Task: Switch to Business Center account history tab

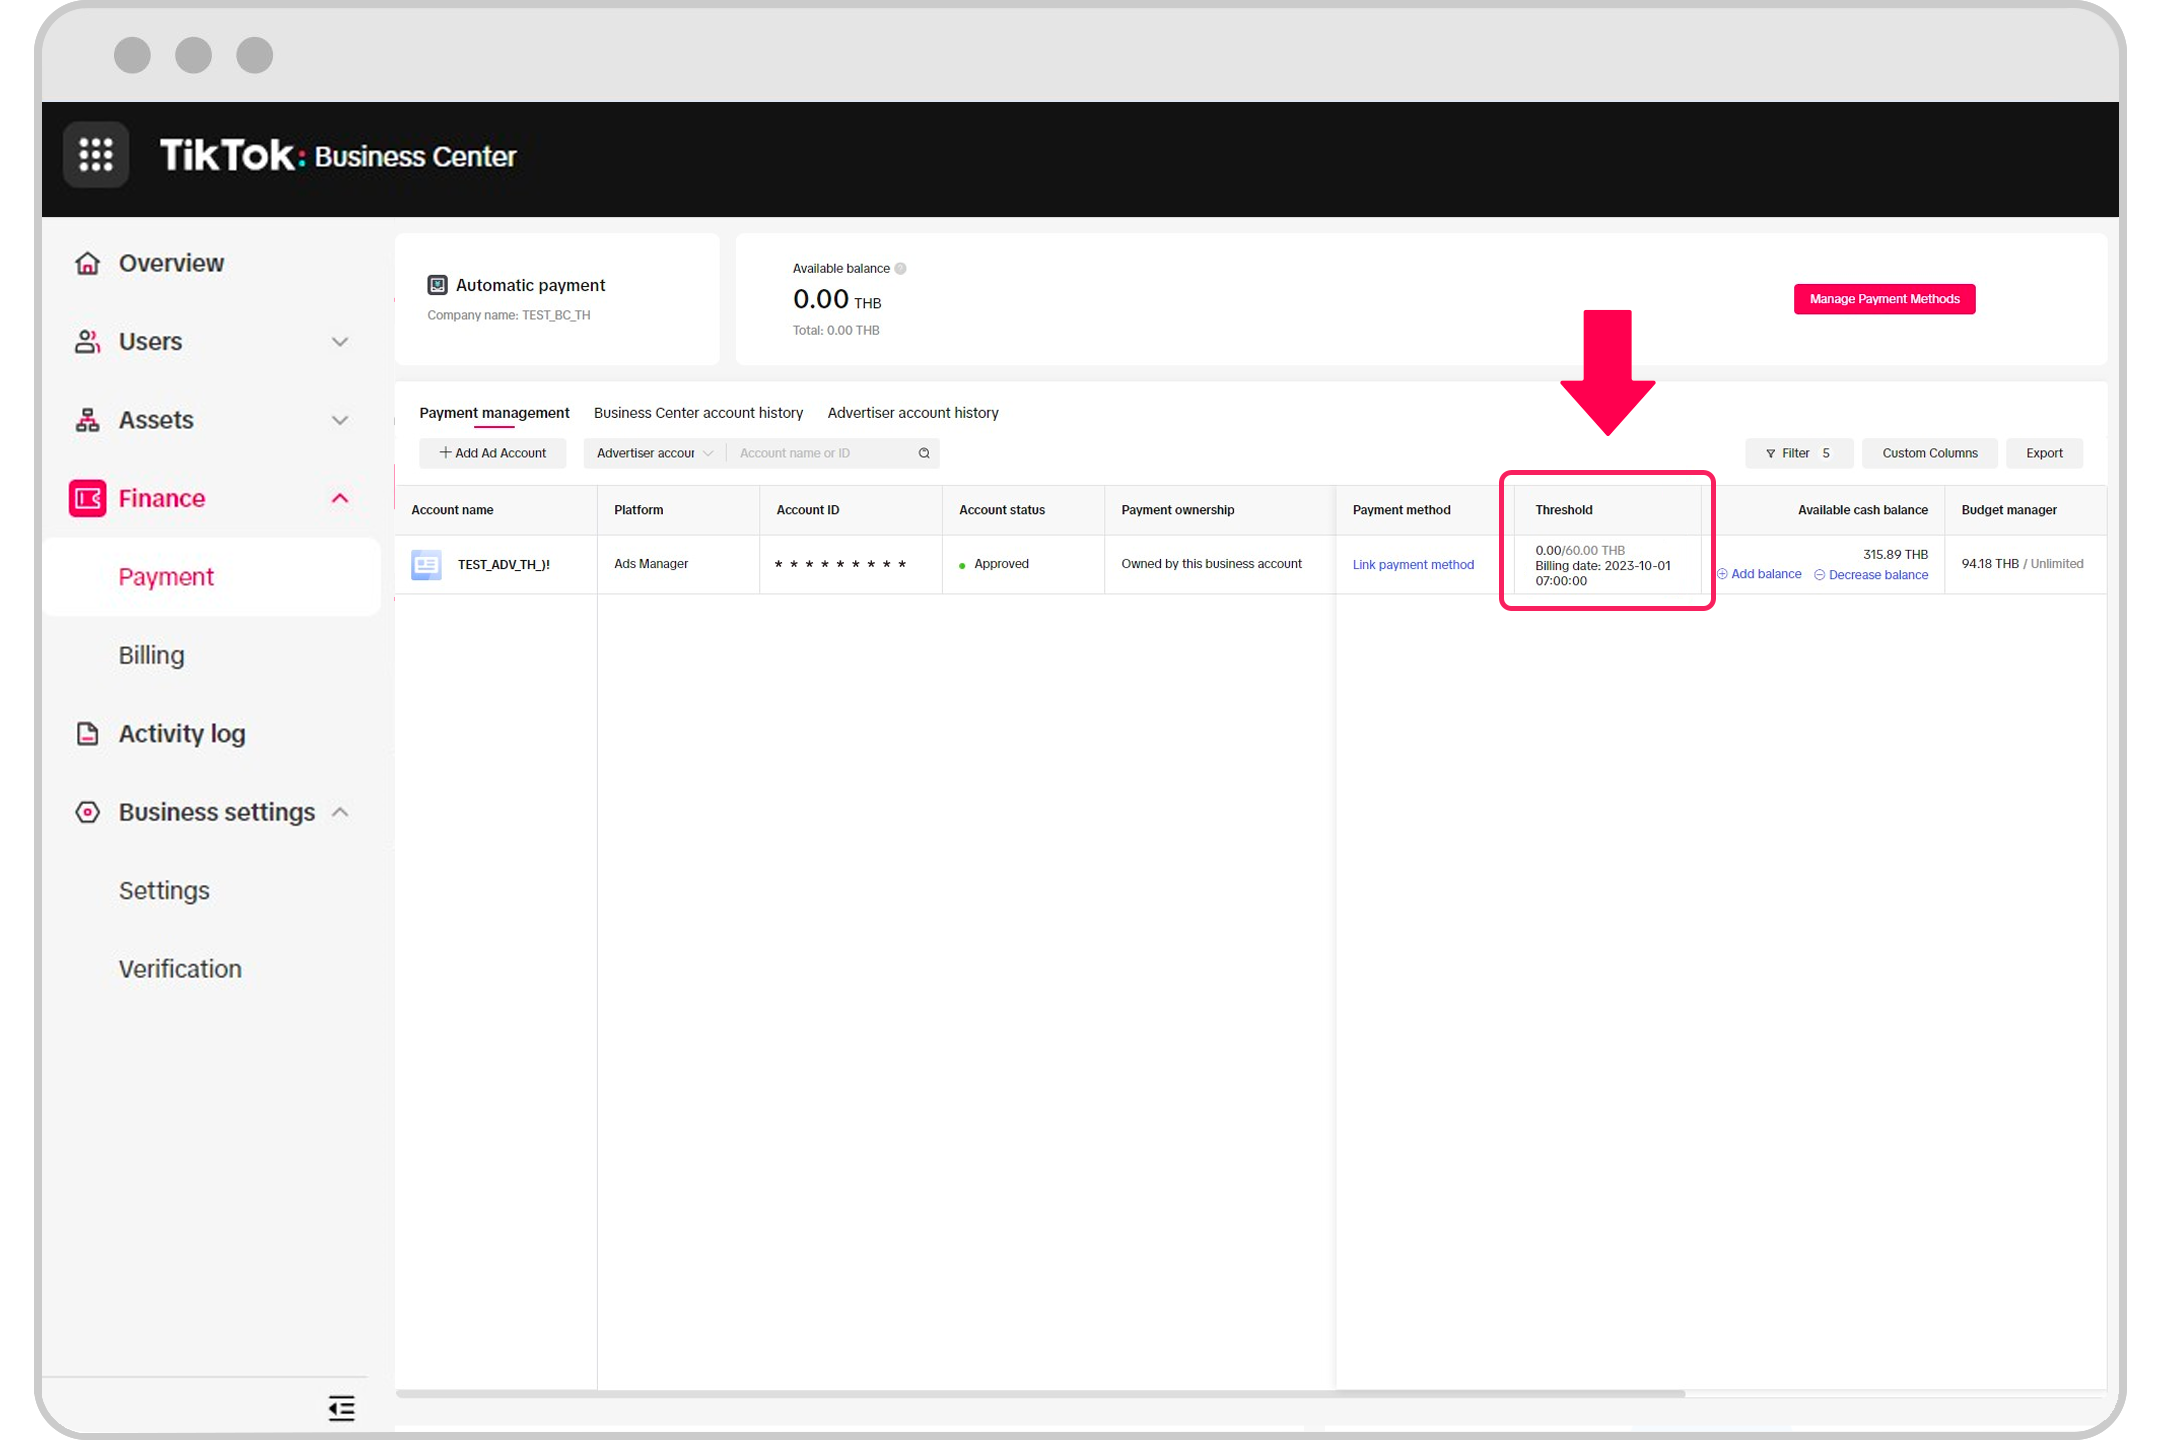Action: click(x=698, y=413)
